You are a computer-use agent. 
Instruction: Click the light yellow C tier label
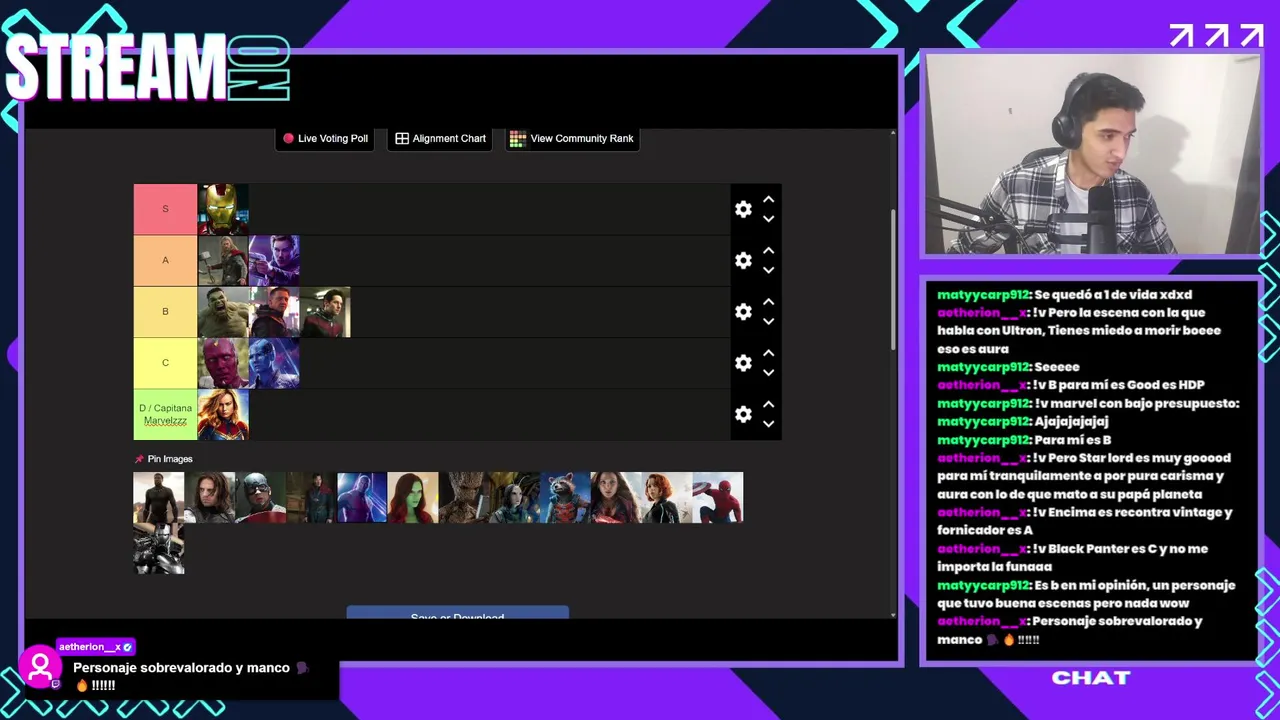(x=165, y=362)
